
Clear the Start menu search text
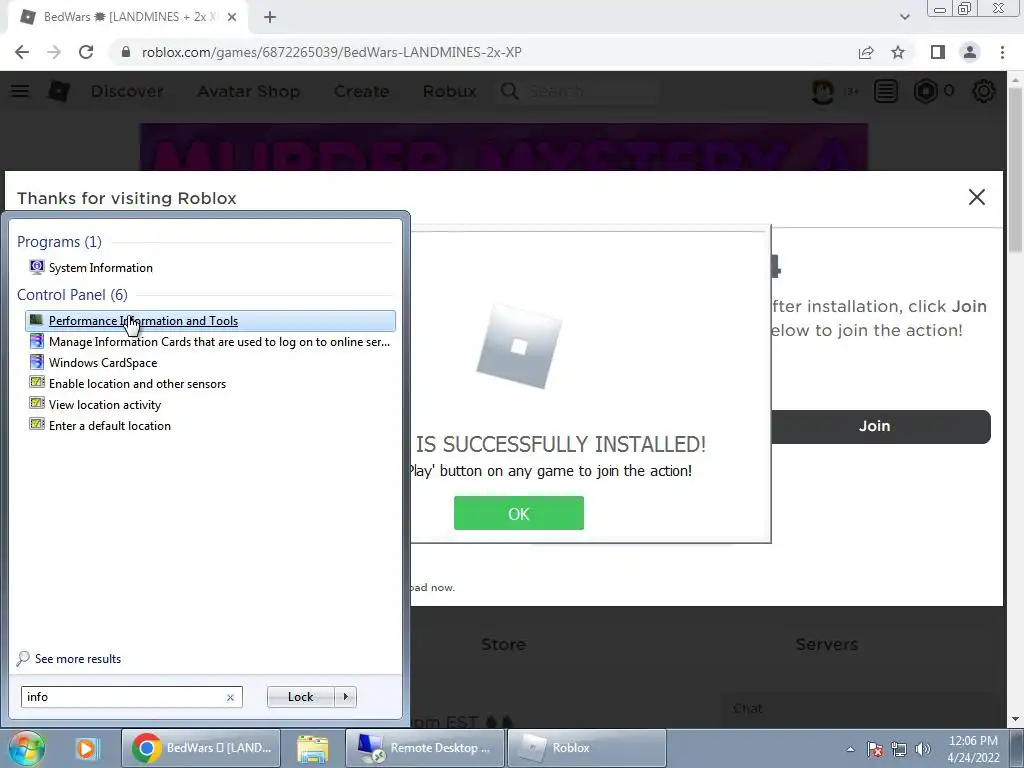pos(230,697)
